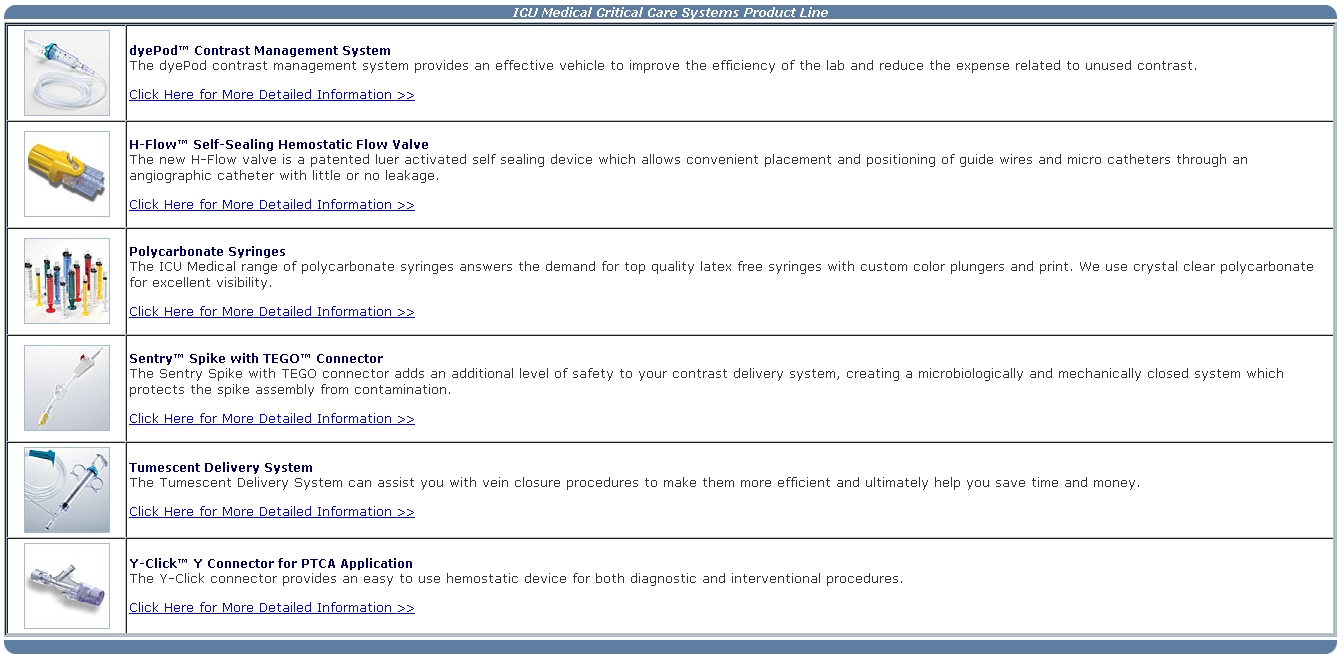Click the dyePod Contrast Management System heading
This screenshot has height=658, width=1344.
tap(260, 51)
